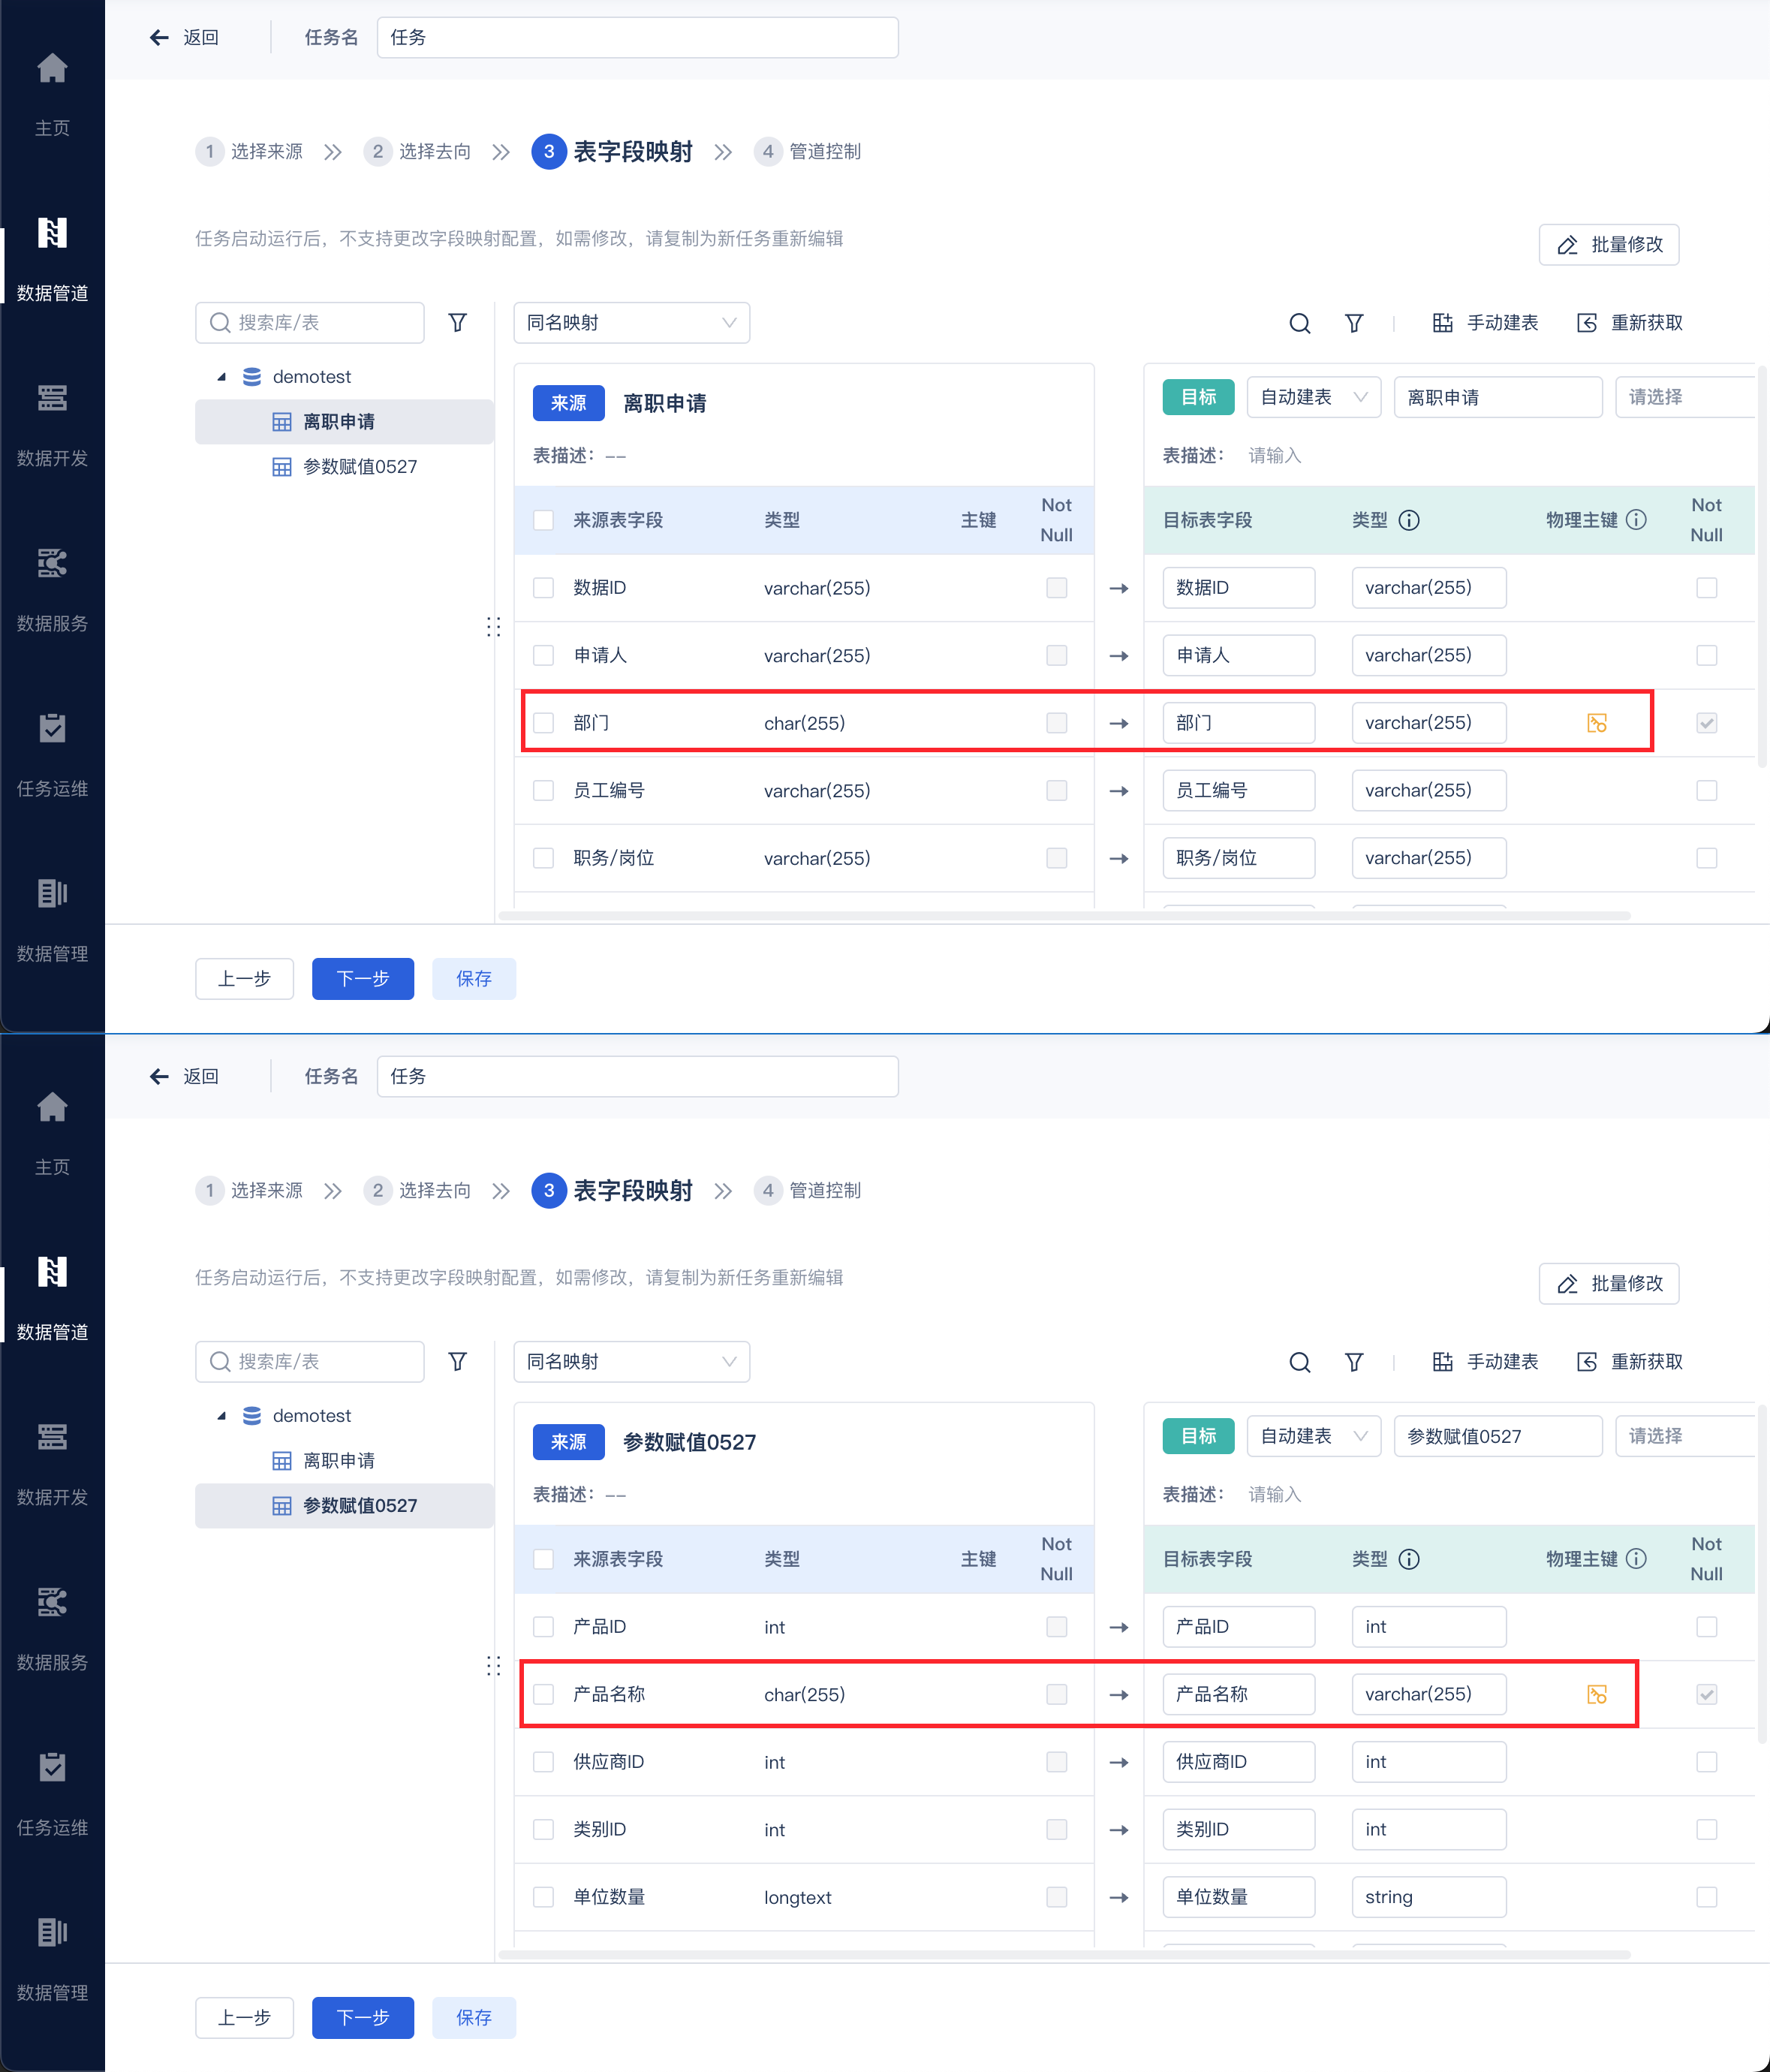The height and width of the screenshot is (2072, 1770).
Task: Collapse demotest tree node above the selected 离职申请
Action: click(222, 377)
